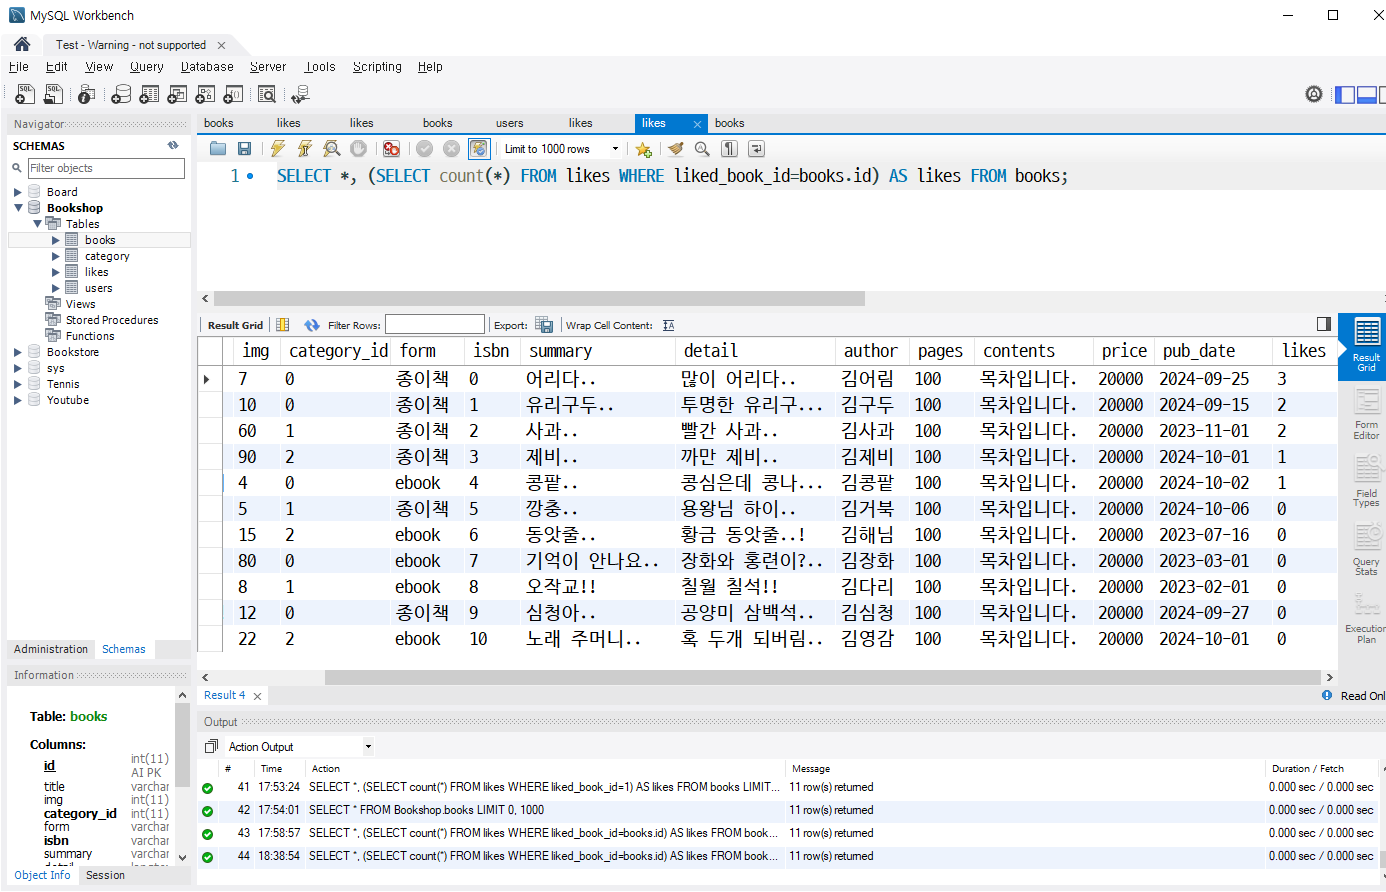Image resolution: width=1386 pixels, height=892 pixels.
Task: Open the Query menu
Action: pos(146,67)
